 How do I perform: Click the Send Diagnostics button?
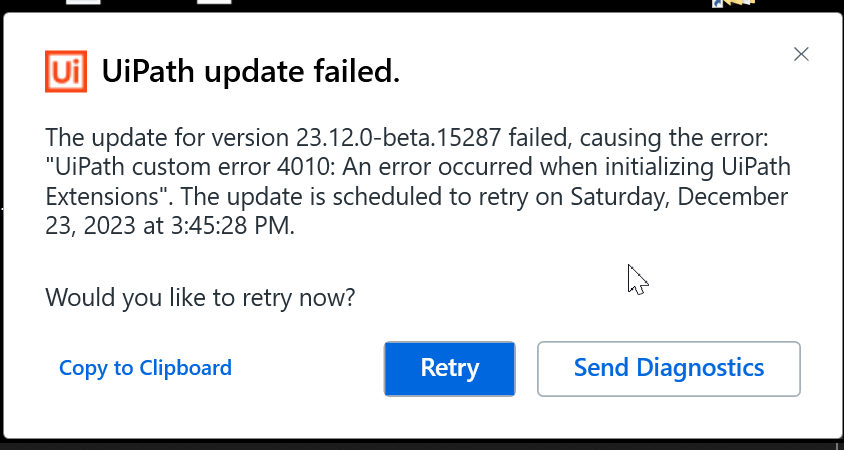coord(668,368)
